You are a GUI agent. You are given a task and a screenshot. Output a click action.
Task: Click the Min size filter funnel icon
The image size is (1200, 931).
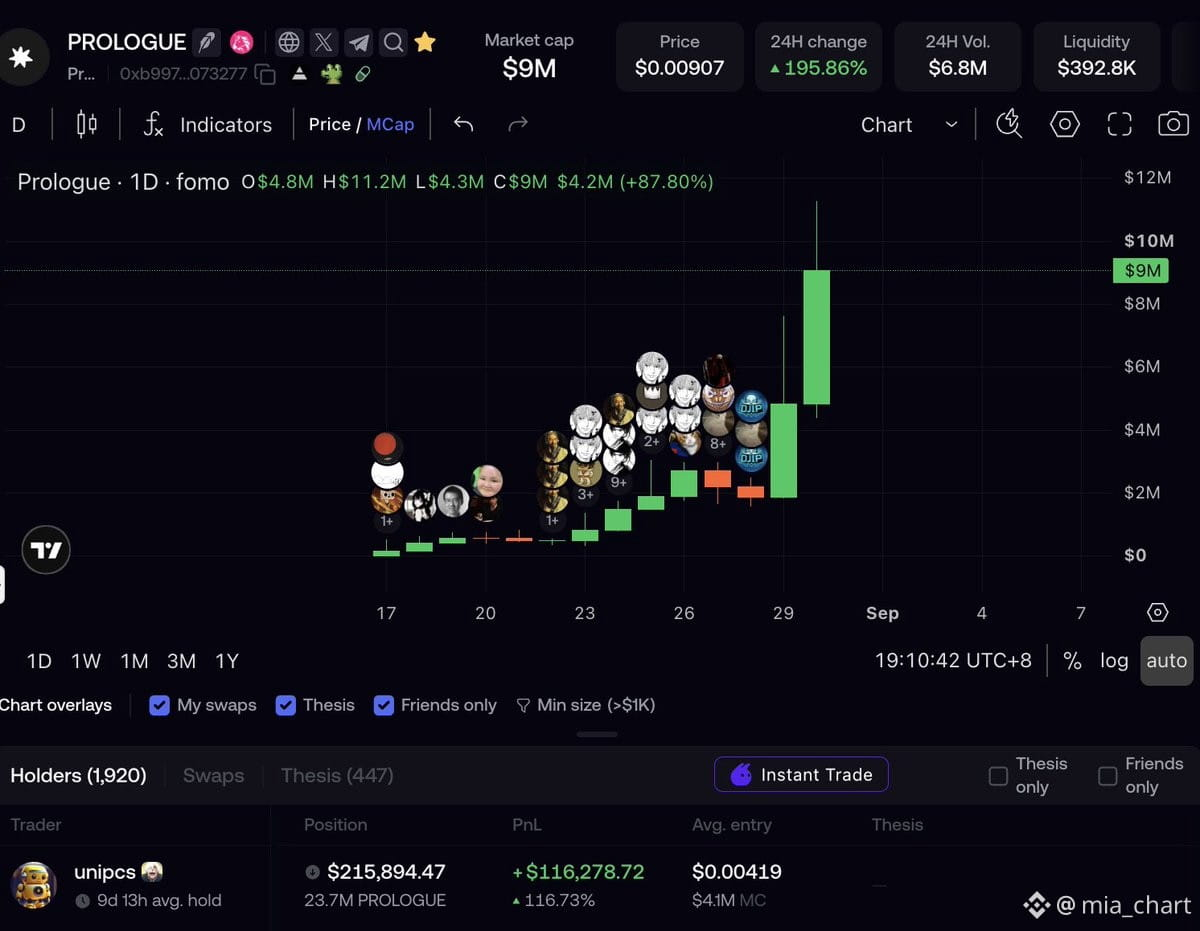[523, 705]
